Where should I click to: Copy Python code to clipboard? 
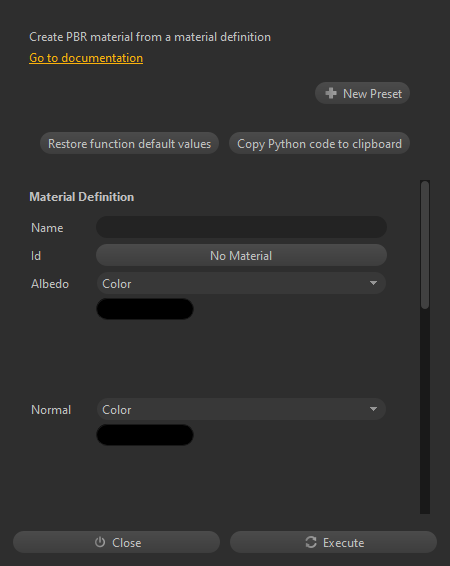319,144
